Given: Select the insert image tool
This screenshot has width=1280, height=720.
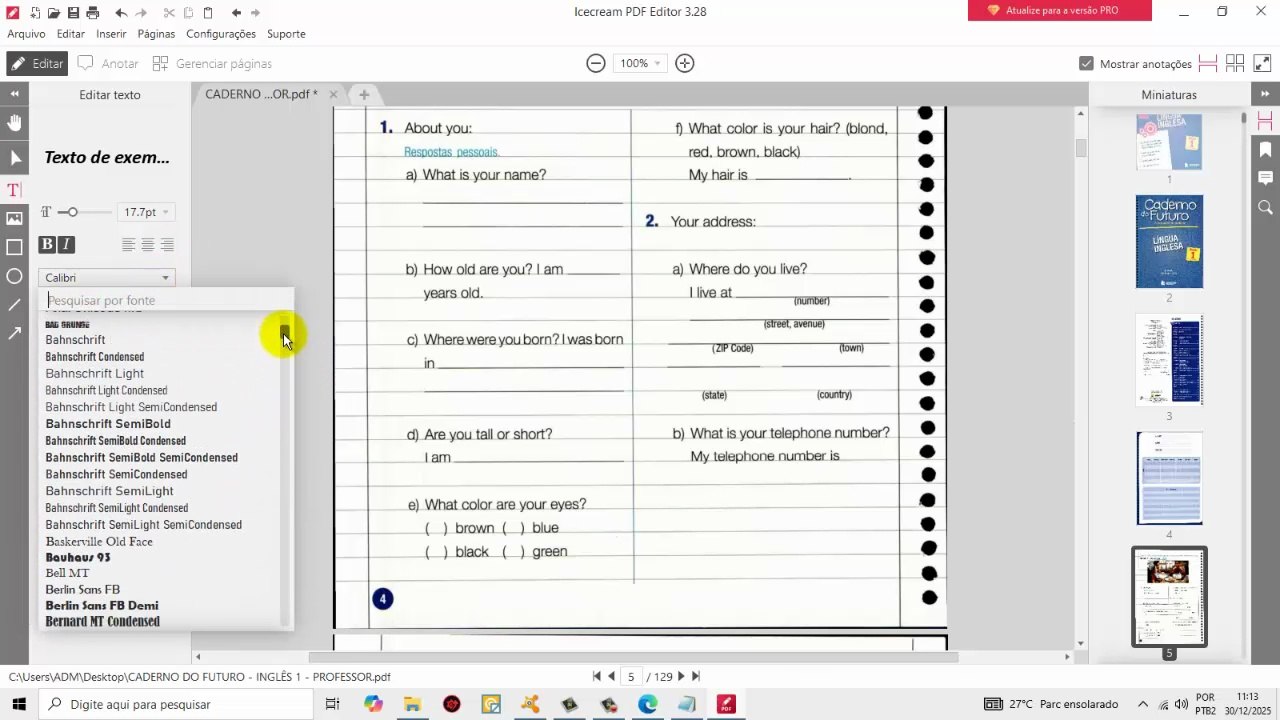Looking at the screenshot, I should pos(14,218).
